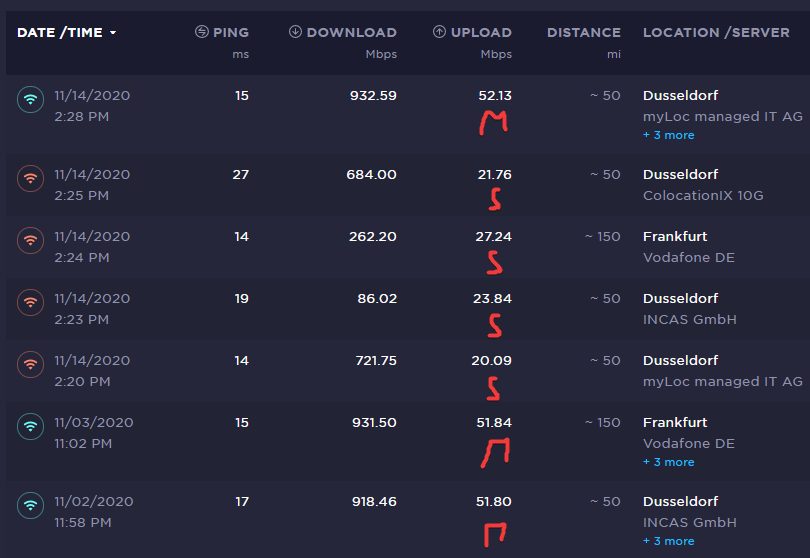Click the green Wi-Fi icon for 11/03/2020 result

(31, 427)
